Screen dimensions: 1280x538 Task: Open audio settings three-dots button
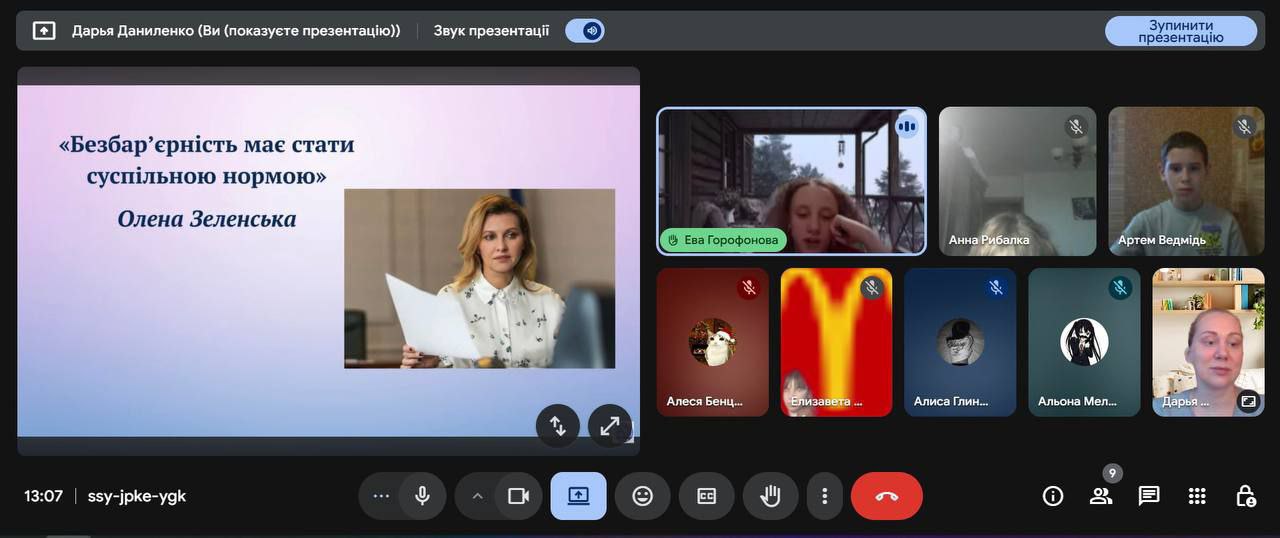(381, 496)
